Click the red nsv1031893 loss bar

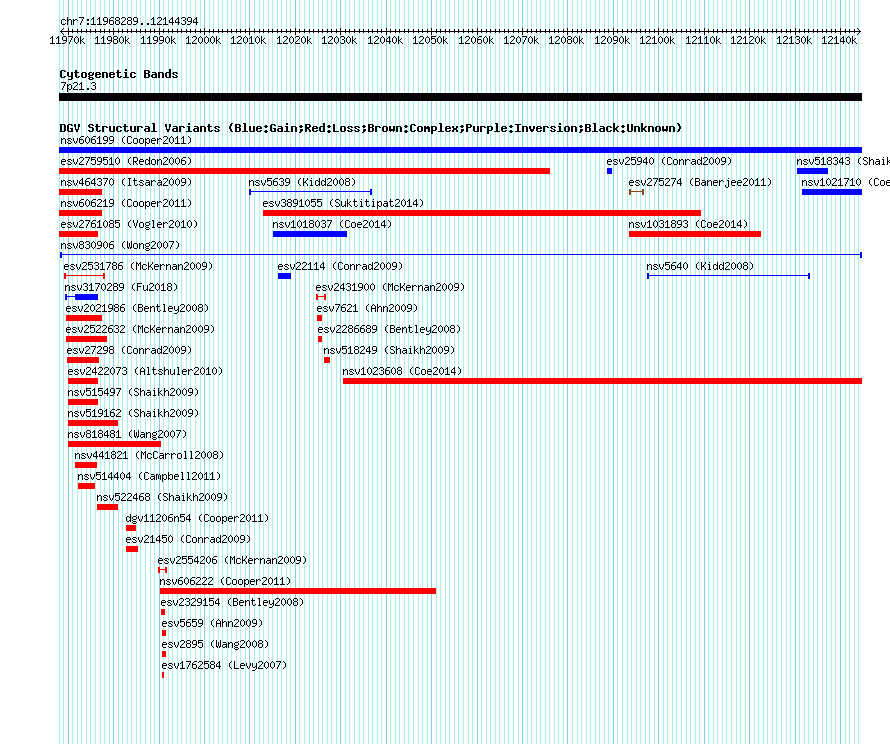[695, 234]
